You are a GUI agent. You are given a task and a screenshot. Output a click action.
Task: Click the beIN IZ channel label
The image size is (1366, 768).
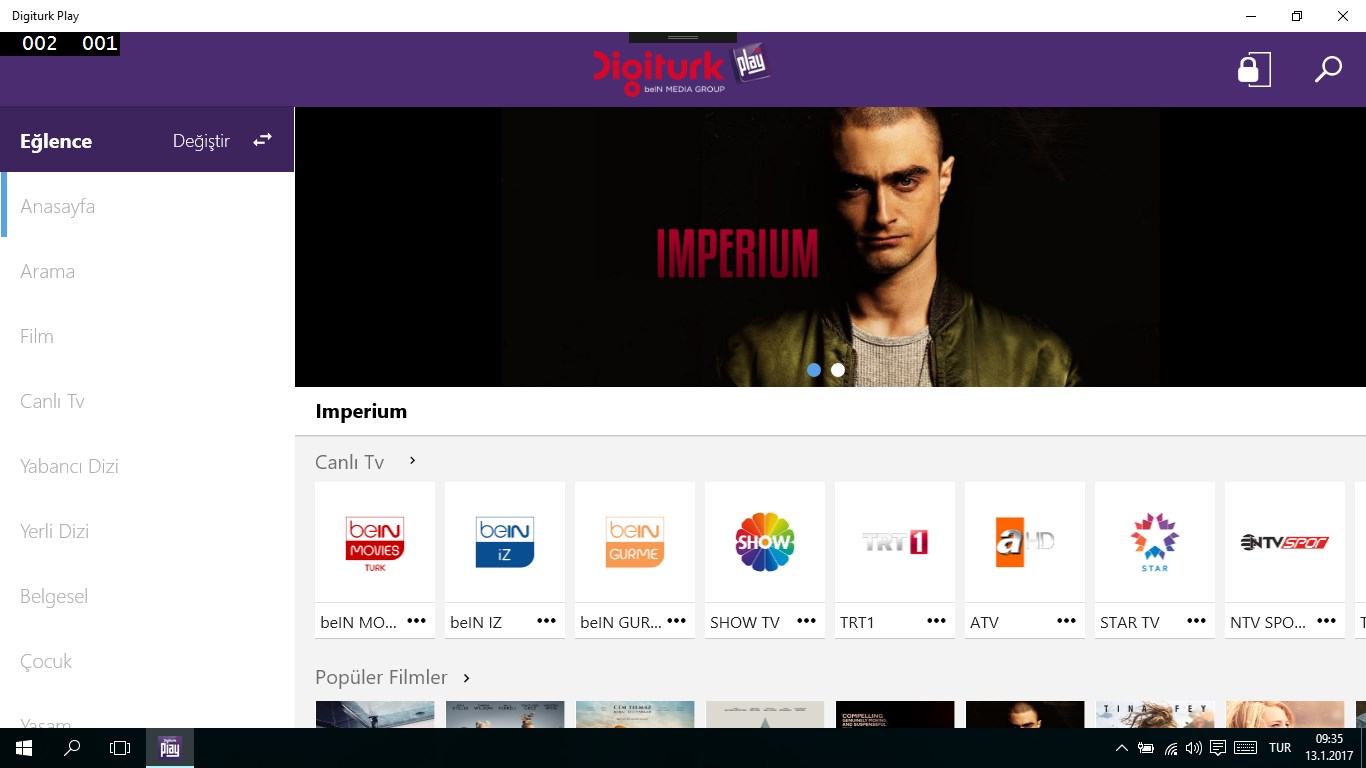click(x=476, y=622)
